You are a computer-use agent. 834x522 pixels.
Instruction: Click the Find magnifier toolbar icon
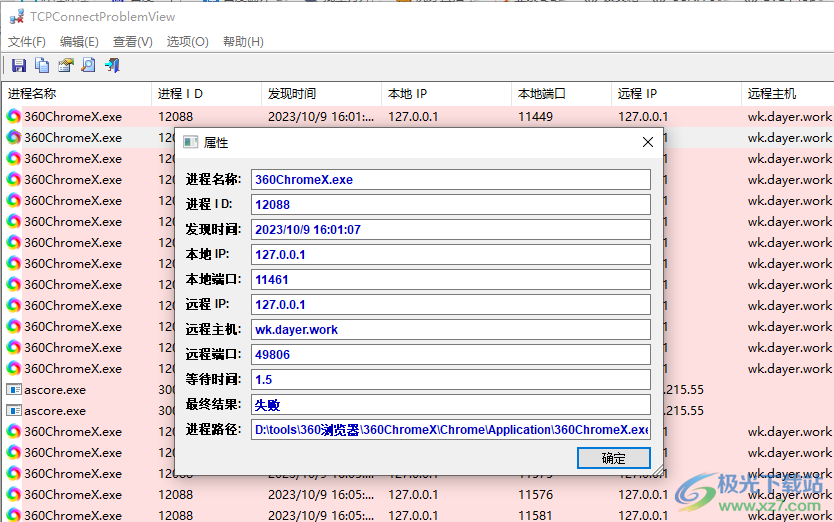(x=88, y=65)
